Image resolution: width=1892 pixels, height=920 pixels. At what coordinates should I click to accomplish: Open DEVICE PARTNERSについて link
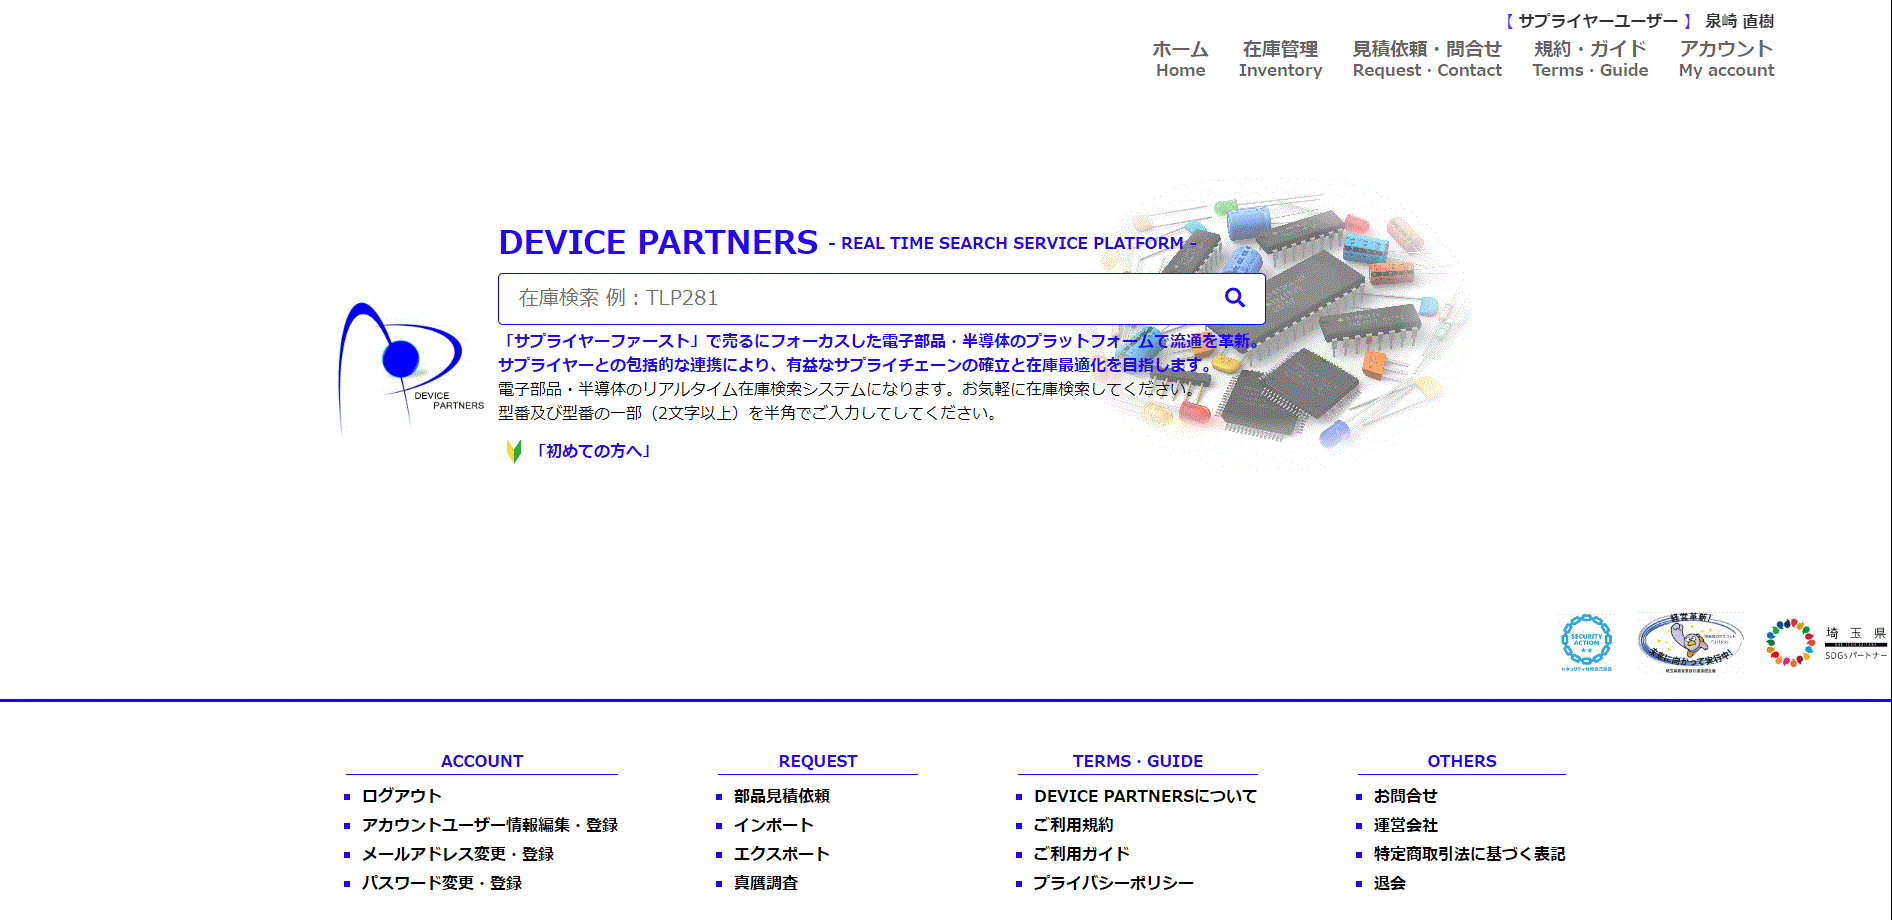1146,796
